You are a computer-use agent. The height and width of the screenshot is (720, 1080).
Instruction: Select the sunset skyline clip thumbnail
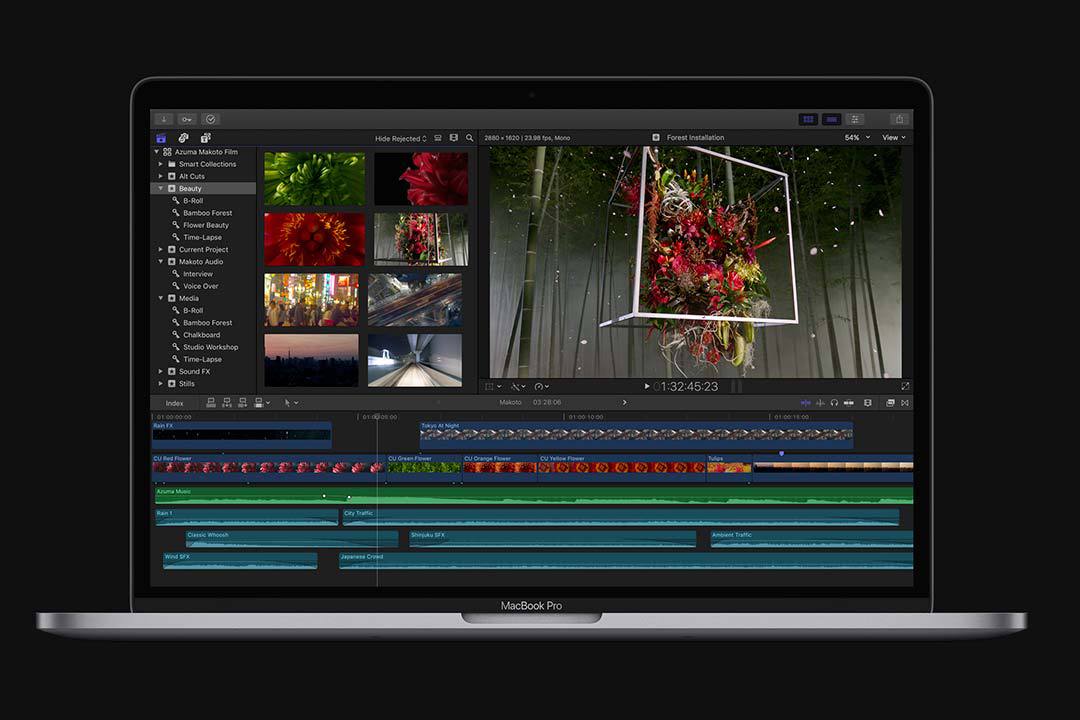311,360
